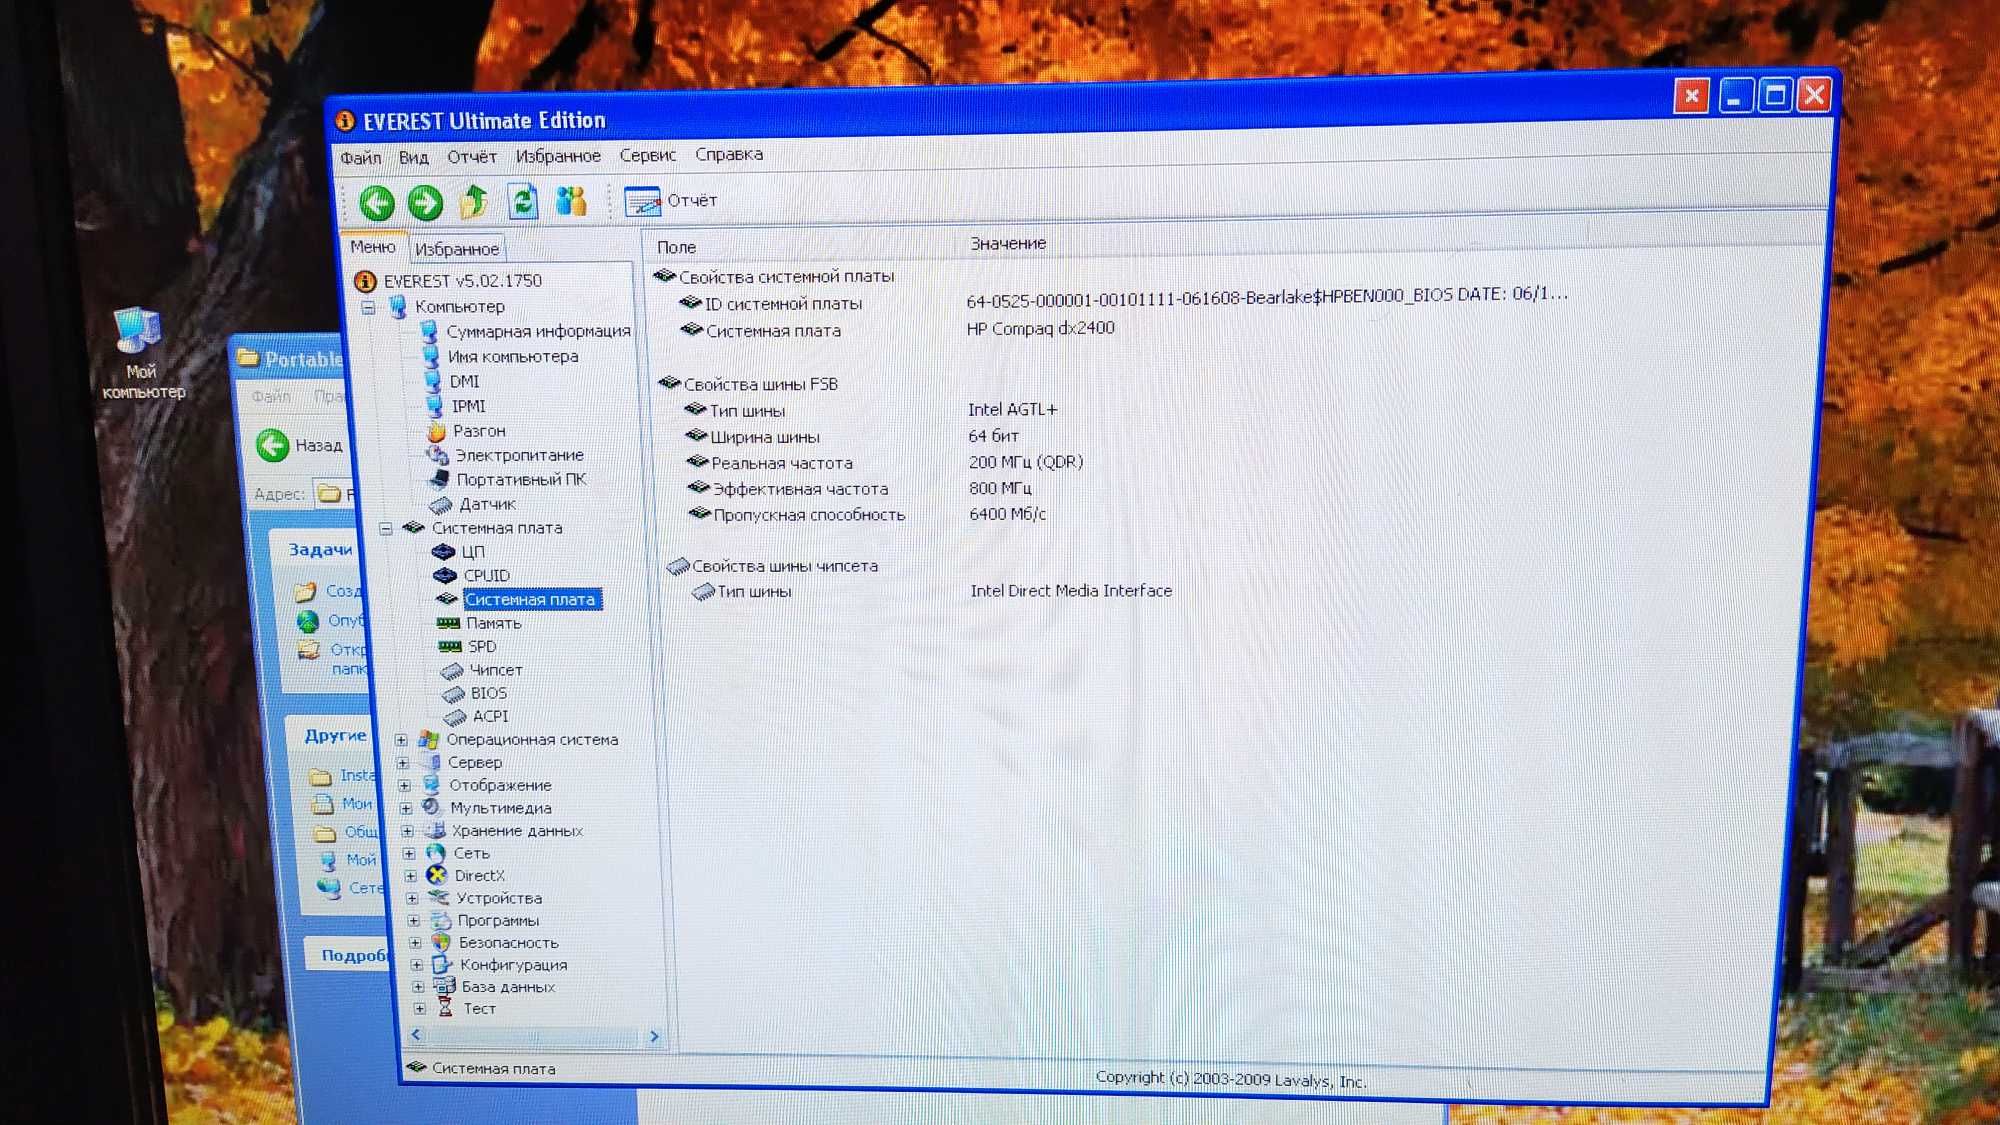This screenshot has width=2000, height=1125.
Task: Select Суммарная информация in tree
Action: [538, 331]
